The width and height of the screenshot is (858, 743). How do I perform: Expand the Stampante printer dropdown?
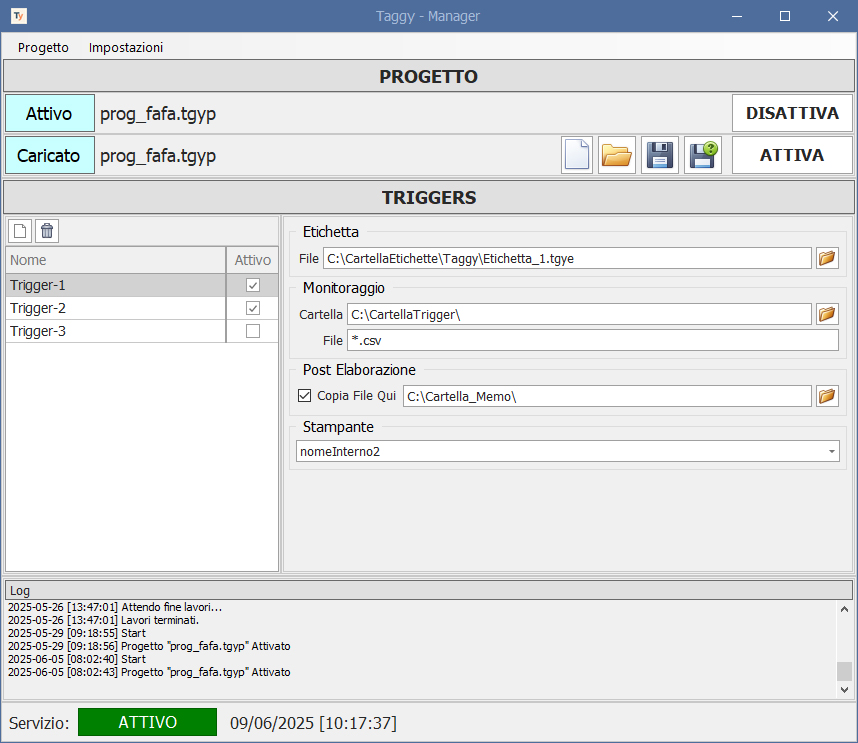pyautogui.click(x=832, y=452)
